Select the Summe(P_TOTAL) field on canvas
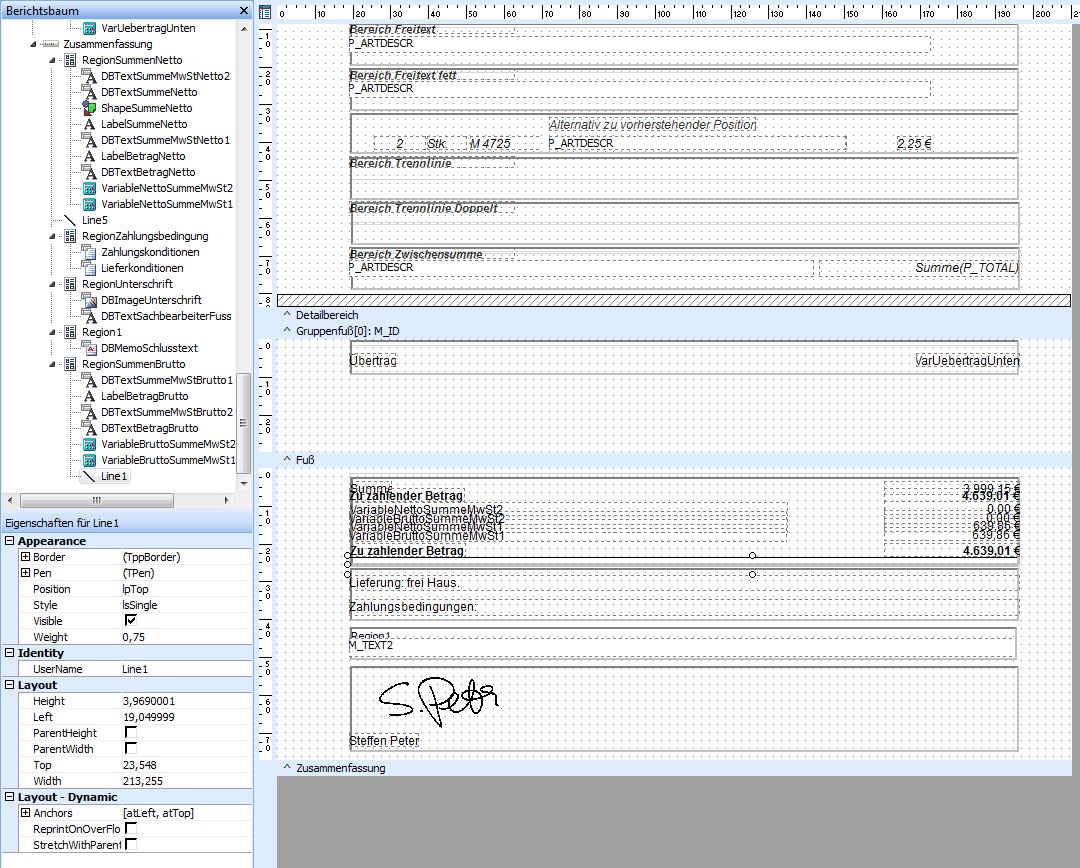This screenshot has height=868, width=1080. pyautogui.click(x=920, y=268)
